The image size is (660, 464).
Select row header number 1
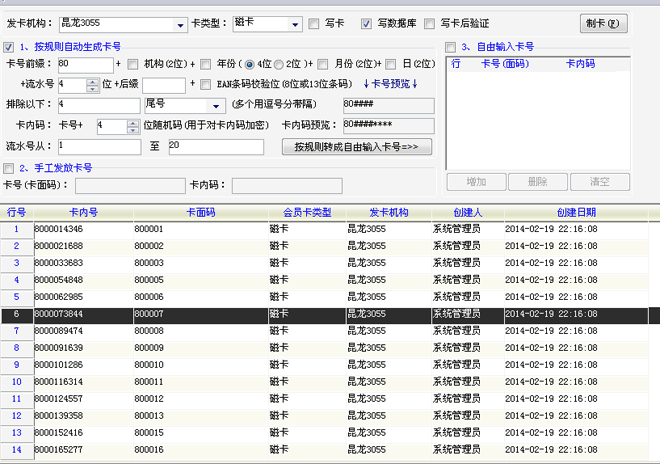(x=16, y=229)
